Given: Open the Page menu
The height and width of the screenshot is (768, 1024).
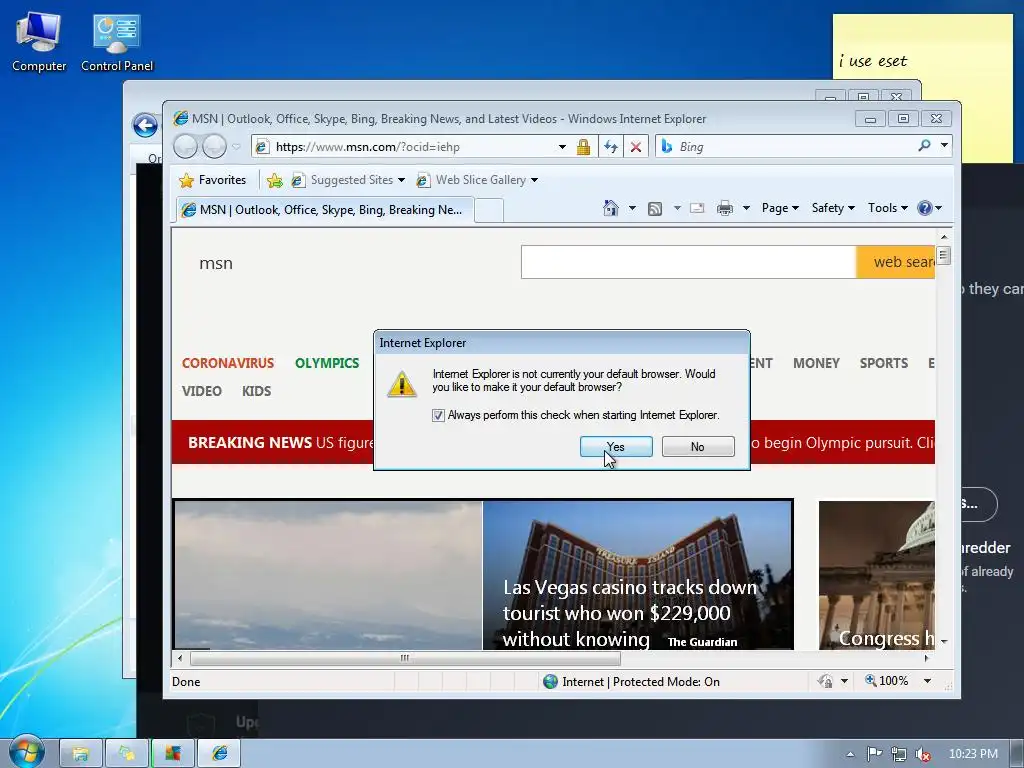Looking at the screenshot, I should (780, 208).
